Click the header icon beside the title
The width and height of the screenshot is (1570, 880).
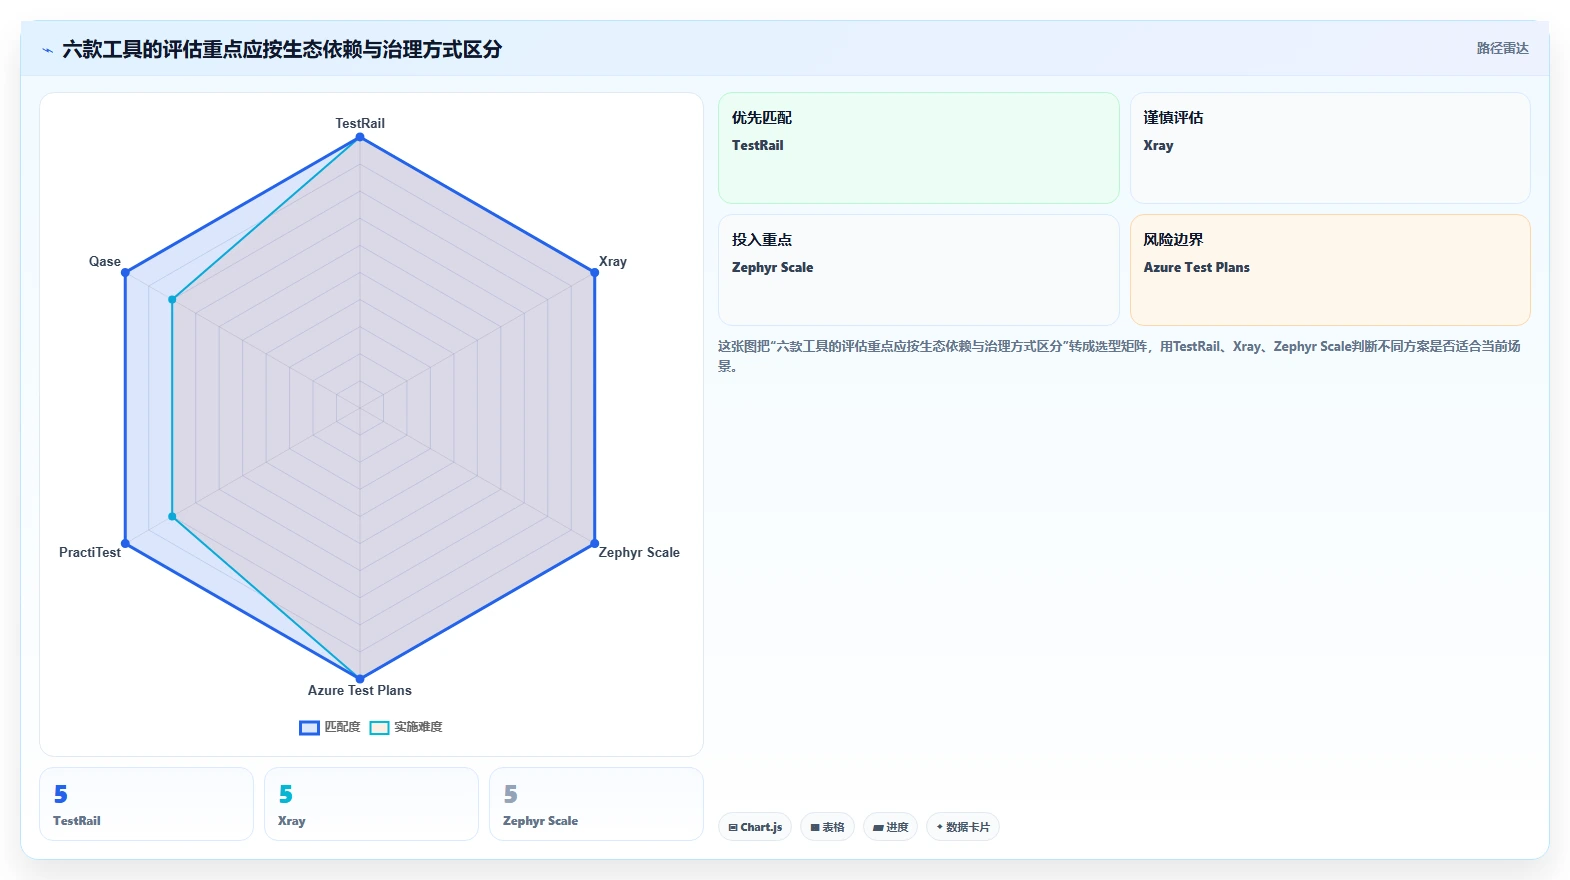click(47, 50)
